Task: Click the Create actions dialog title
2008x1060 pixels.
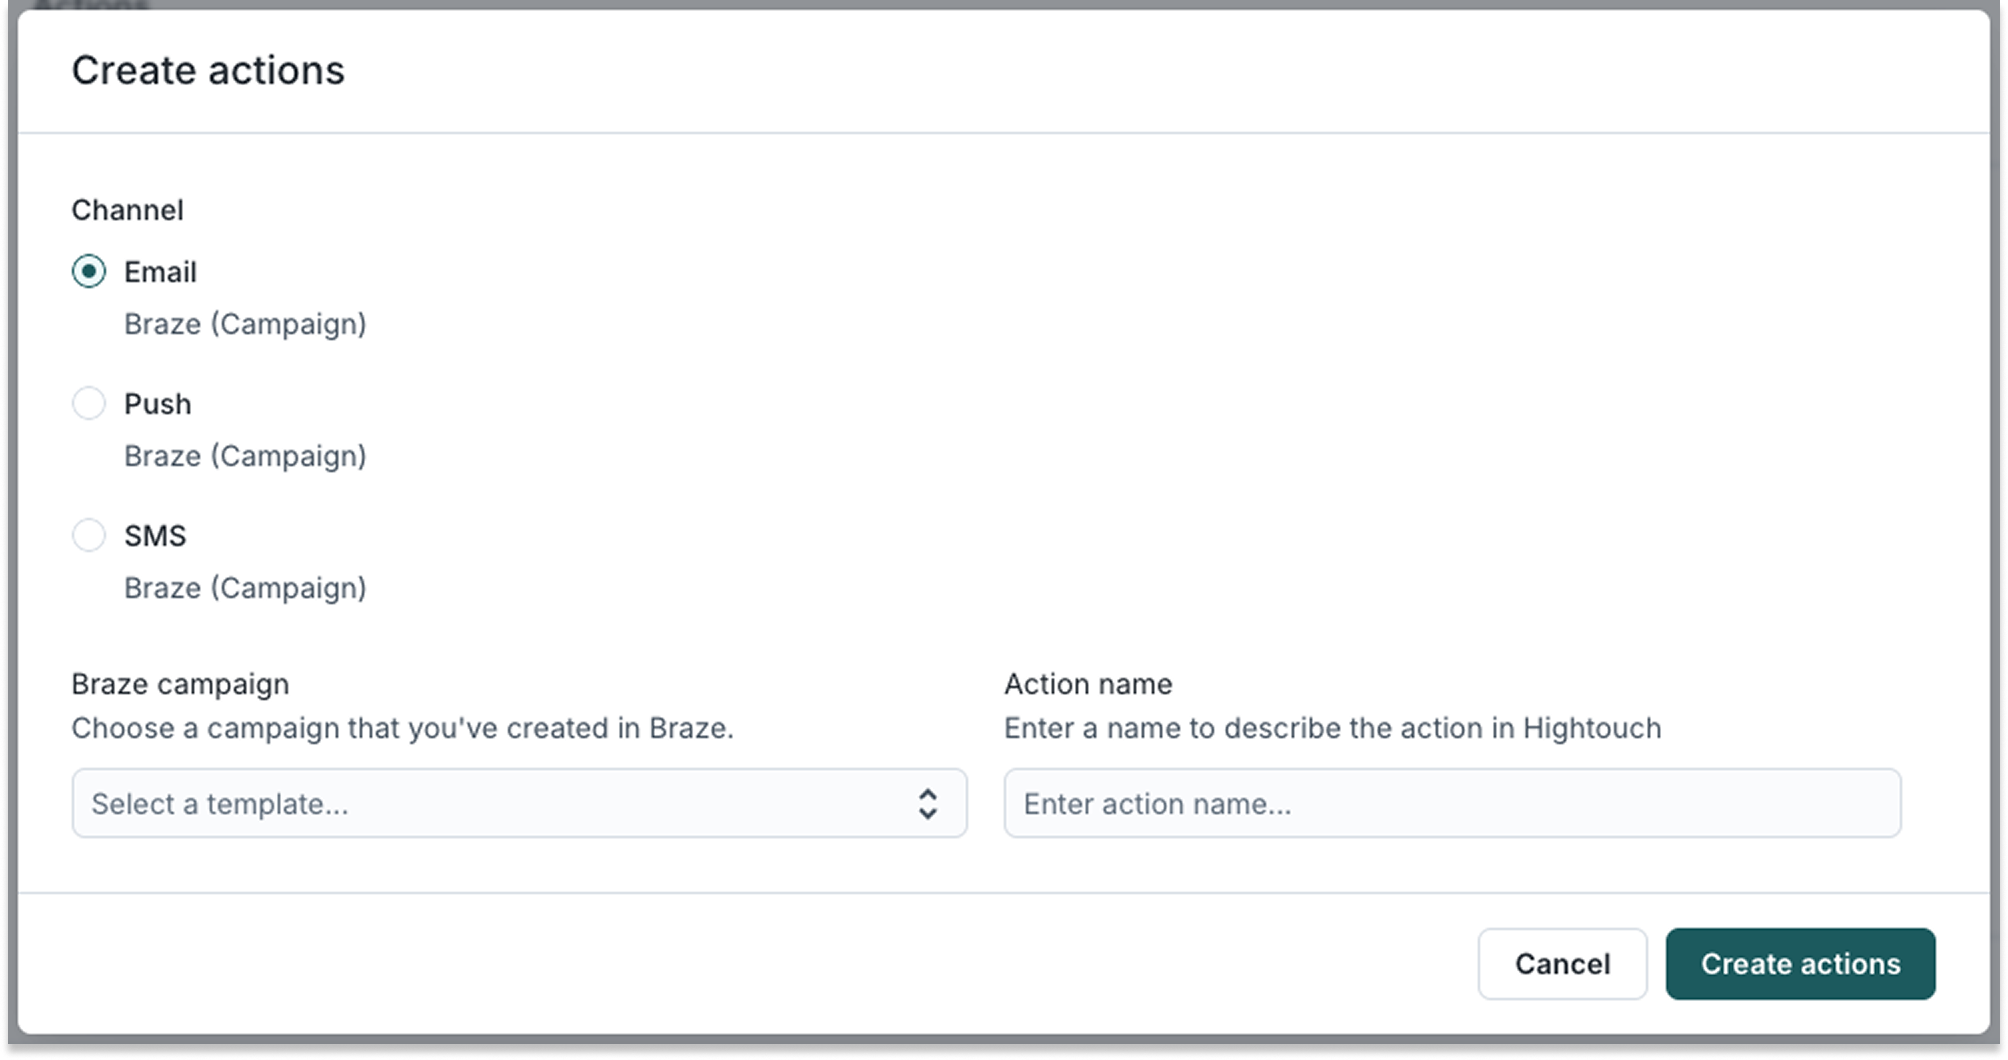Action: point(209,70)
